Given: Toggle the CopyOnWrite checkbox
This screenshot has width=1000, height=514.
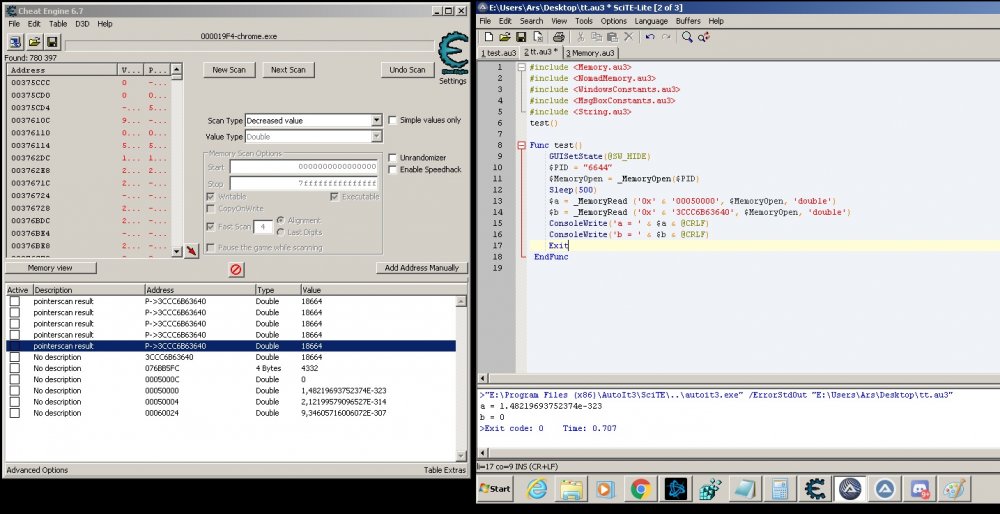Looking at the screenshot, I should 211,209.
